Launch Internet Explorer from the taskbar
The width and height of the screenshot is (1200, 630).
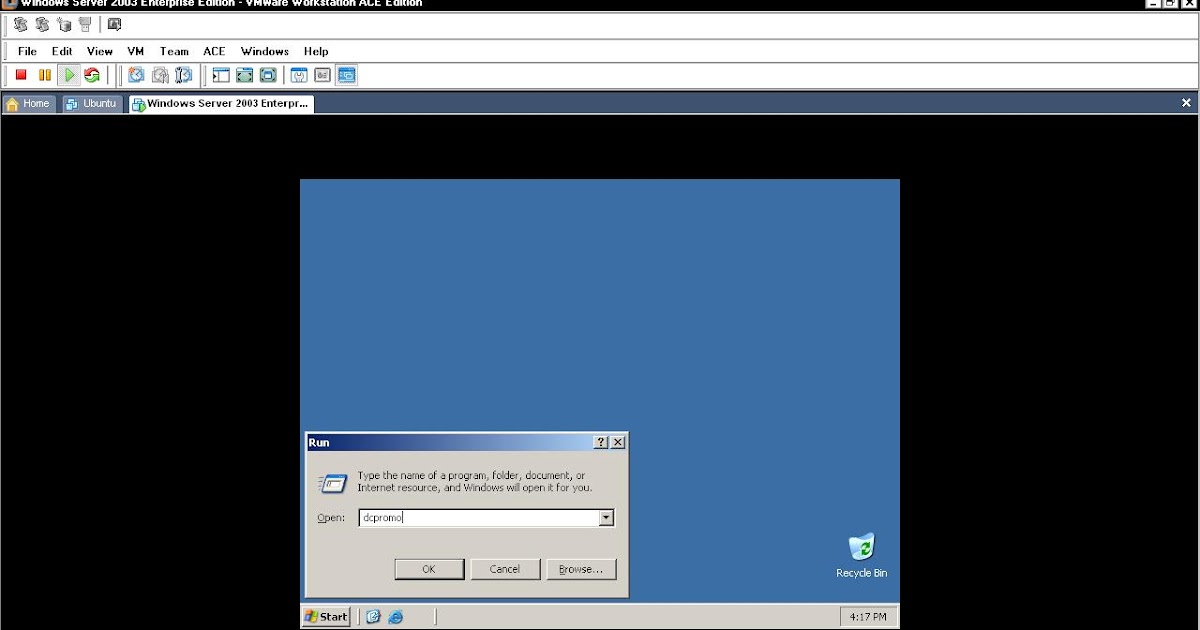395,617
